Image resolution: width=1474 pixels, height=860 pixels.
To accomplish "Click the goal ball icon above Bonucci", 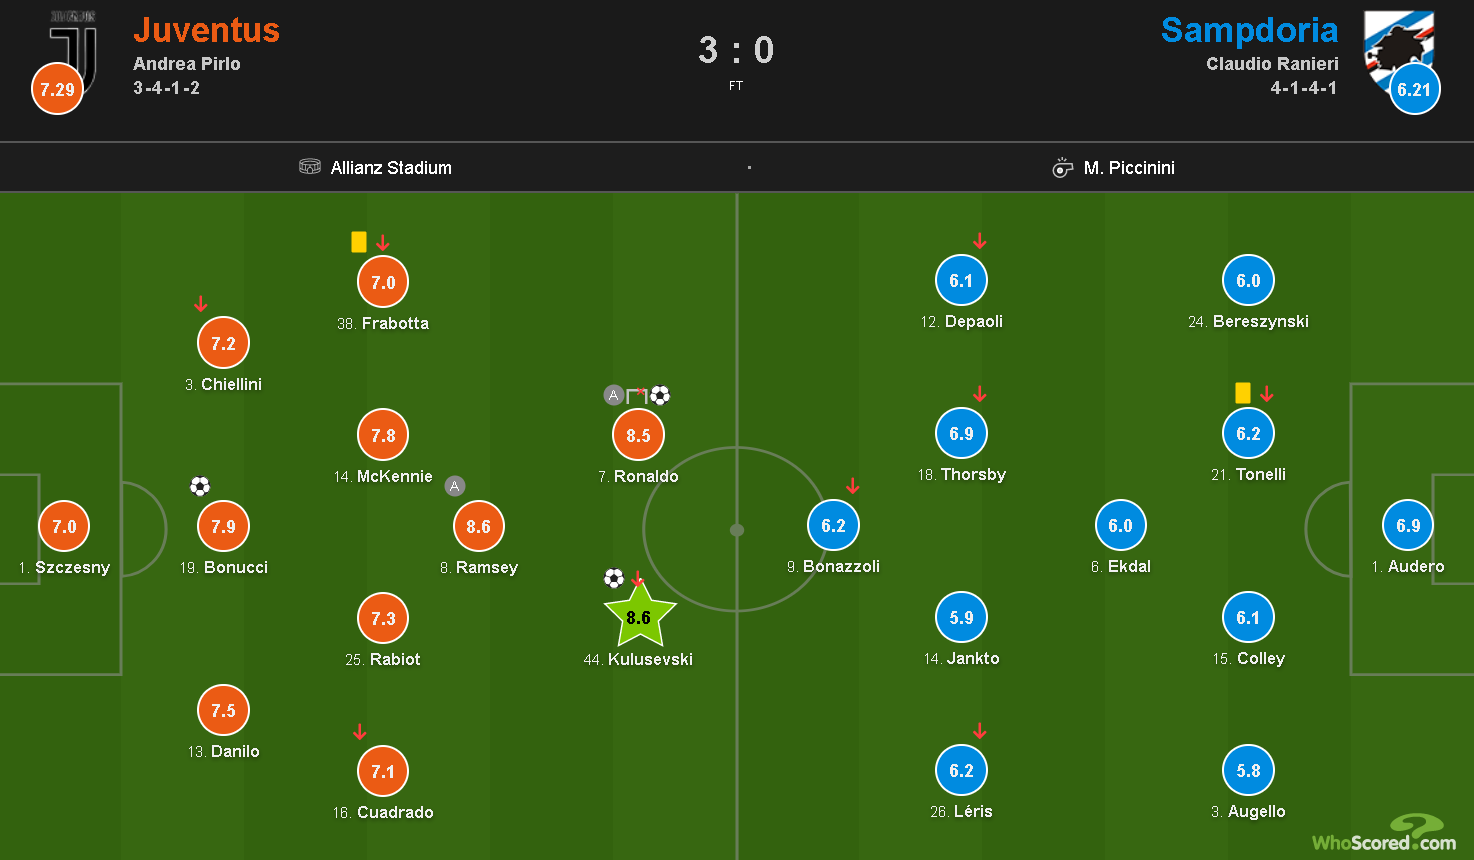I will pyautogui.click(x=200, y=487).
